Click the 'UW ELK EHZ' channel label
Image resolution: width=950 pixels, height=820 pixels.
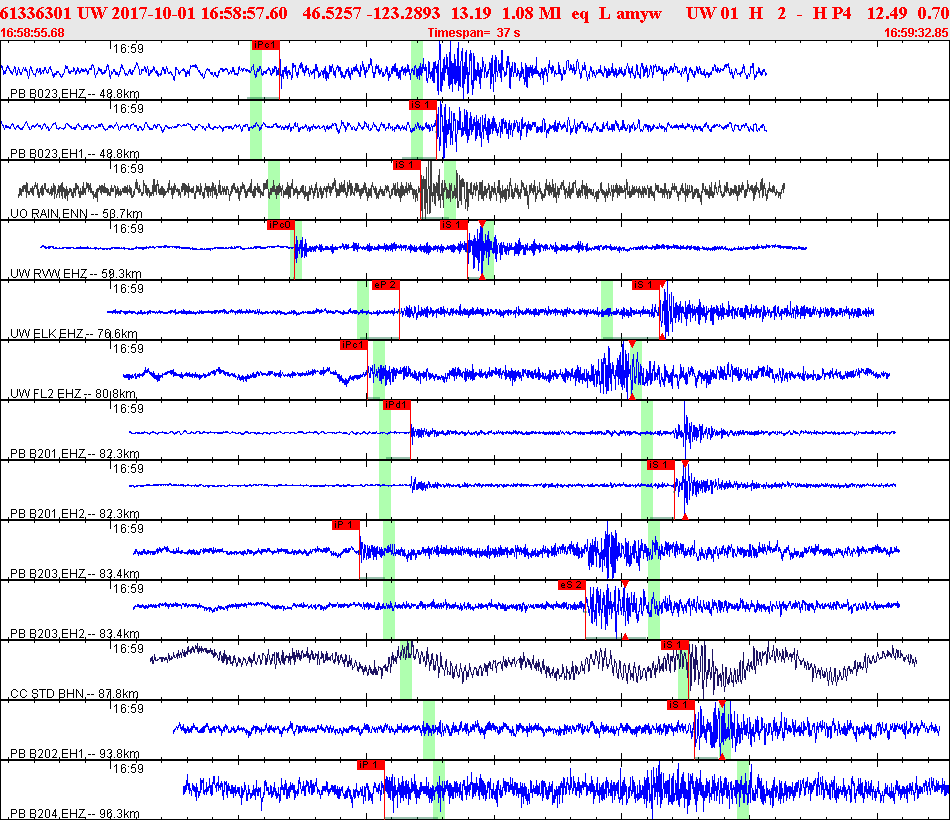pyautogui.click(x=74, y=334)
